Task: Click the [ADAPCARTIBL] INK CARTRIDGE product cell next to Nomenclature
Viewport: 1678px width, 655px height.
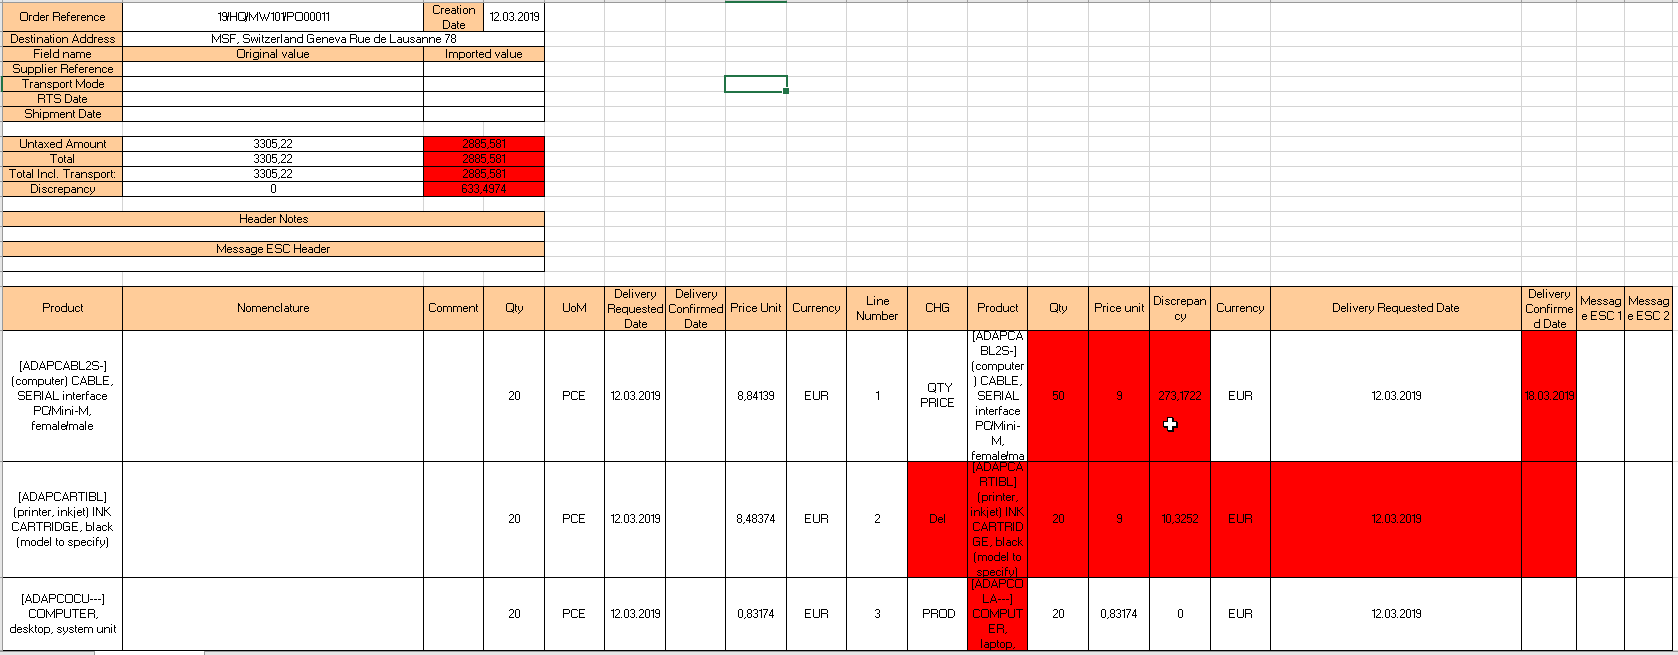Action: (x=62, y=519)
